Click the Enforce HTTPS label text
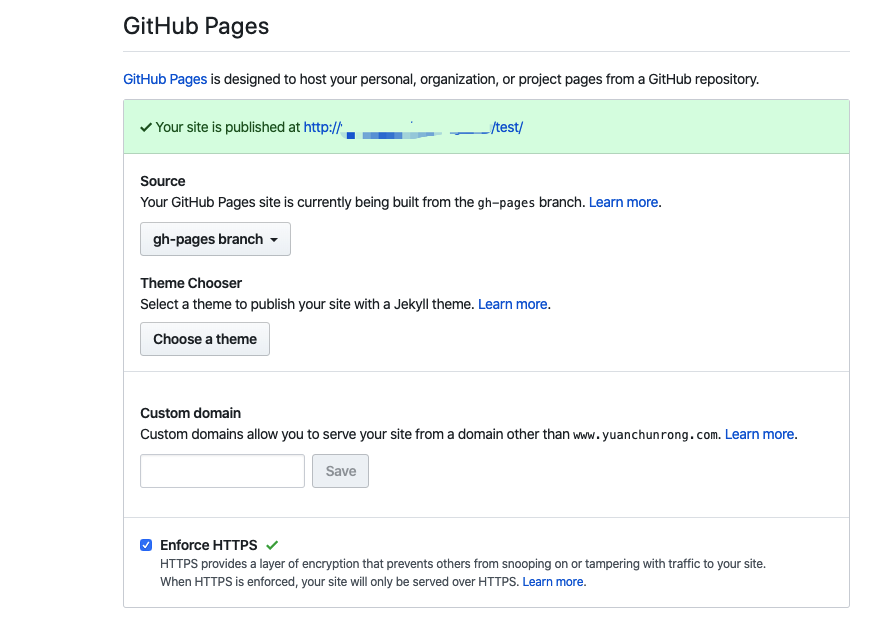The image size is (877, 620). [x=208, y=545]
